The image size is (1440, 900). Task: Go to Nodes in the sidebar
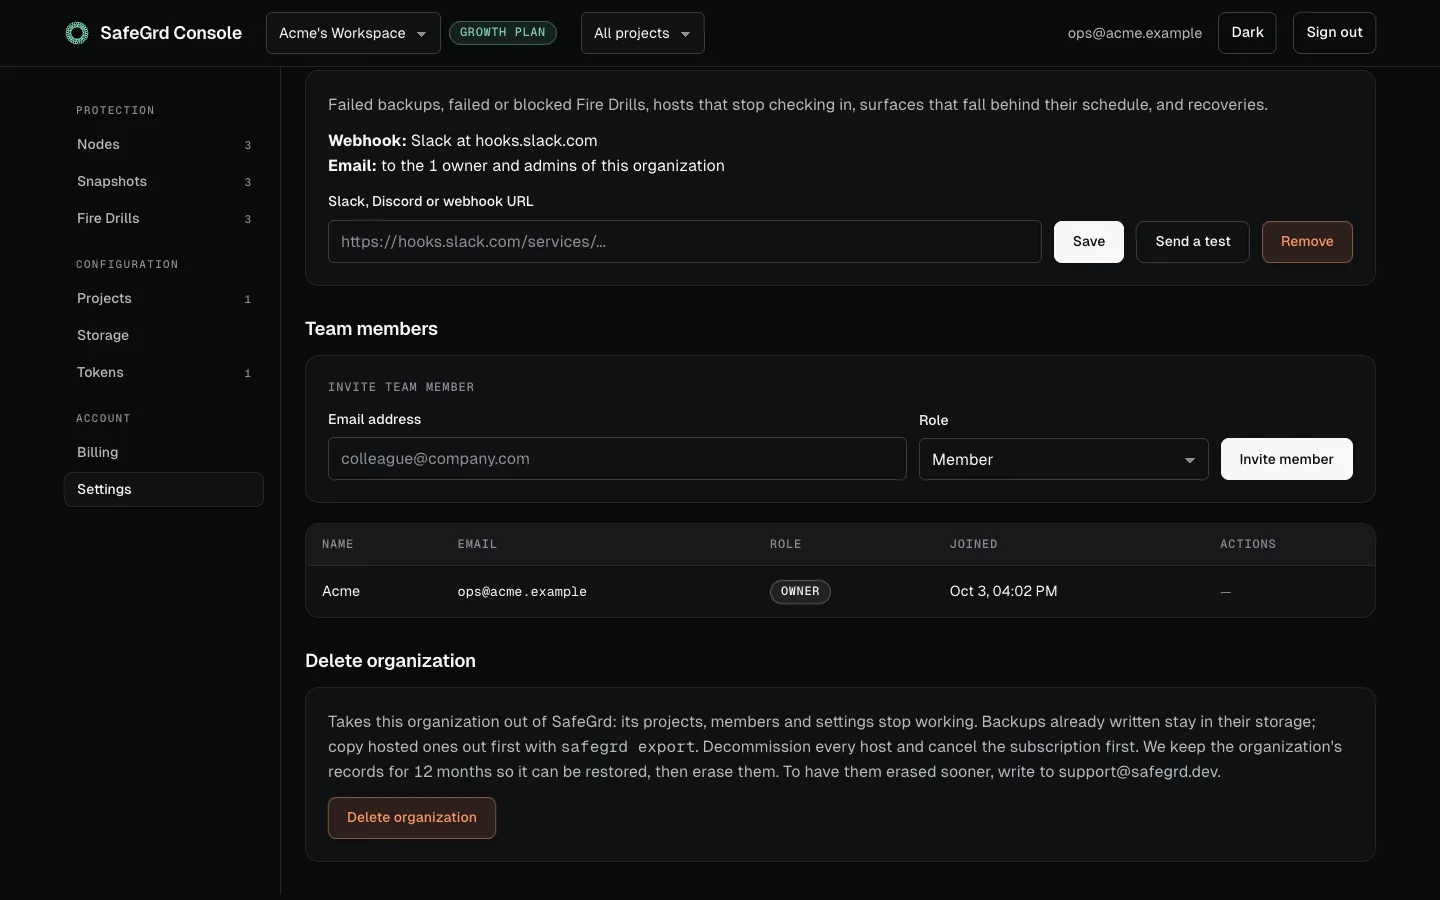[x=164, y=144]
